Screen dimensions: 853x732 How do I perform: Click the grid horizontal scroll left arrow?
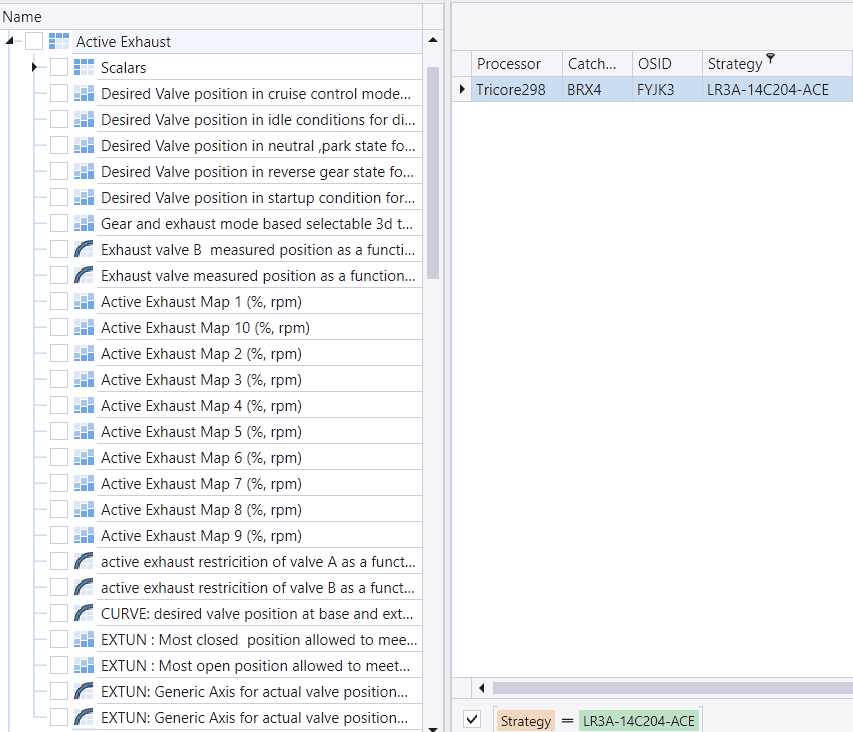pyautogui.click(x=481, y=688)
